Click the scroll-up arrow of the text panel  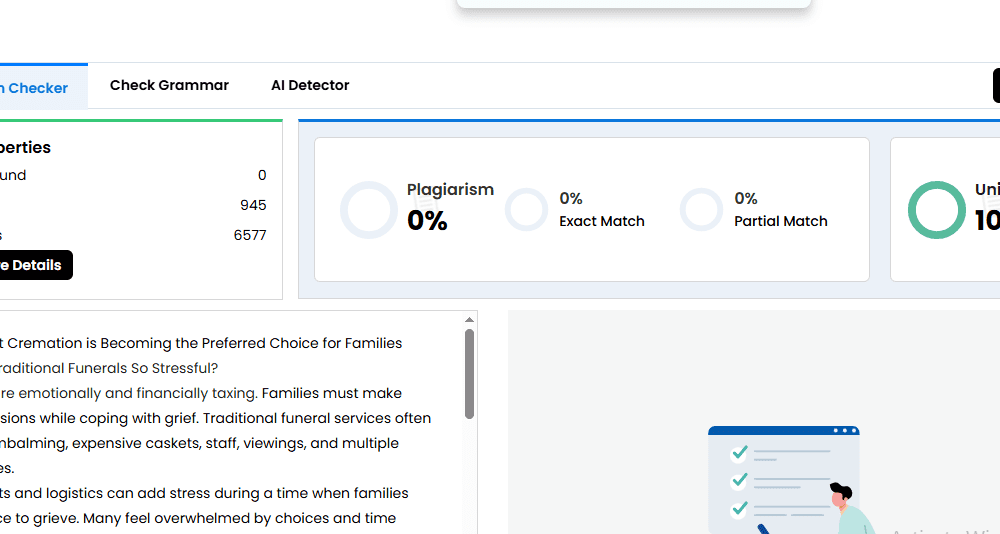469,320
